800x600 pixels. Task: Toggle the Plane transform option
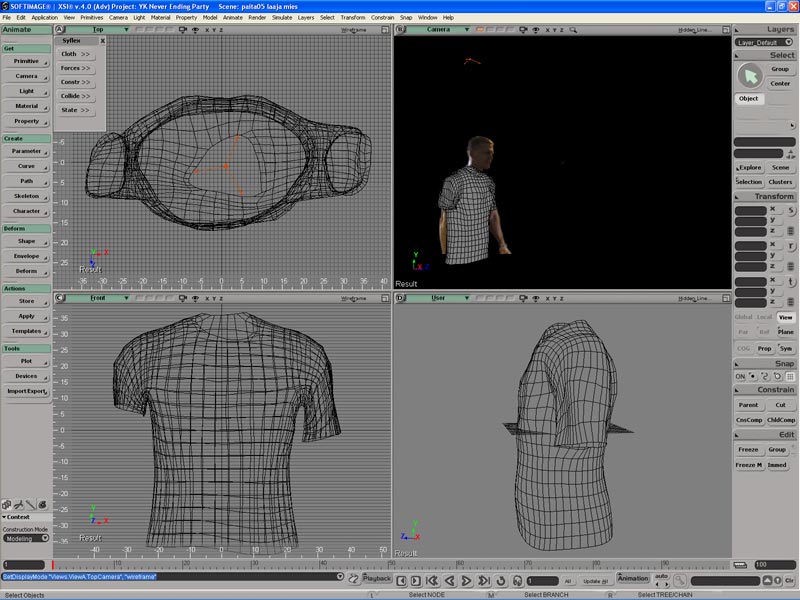click(x=786, y=332)
